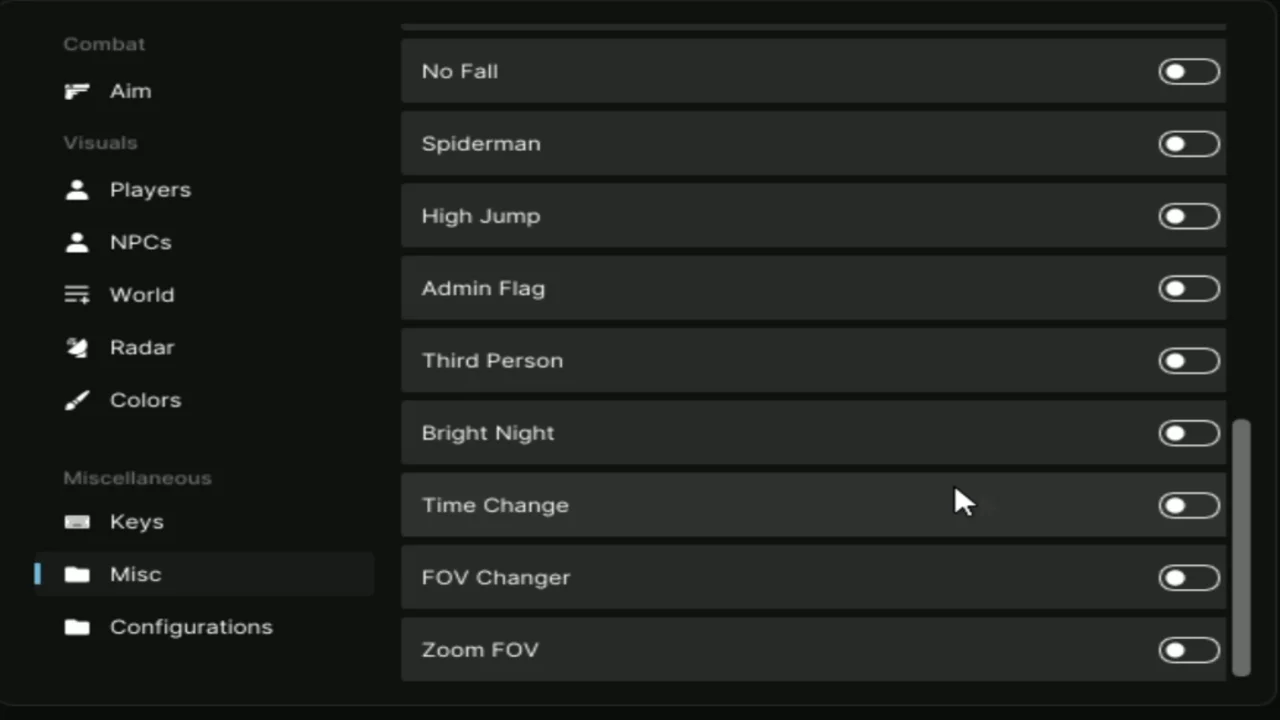Click the gun icon next to Aim

(x=77, y=91)
